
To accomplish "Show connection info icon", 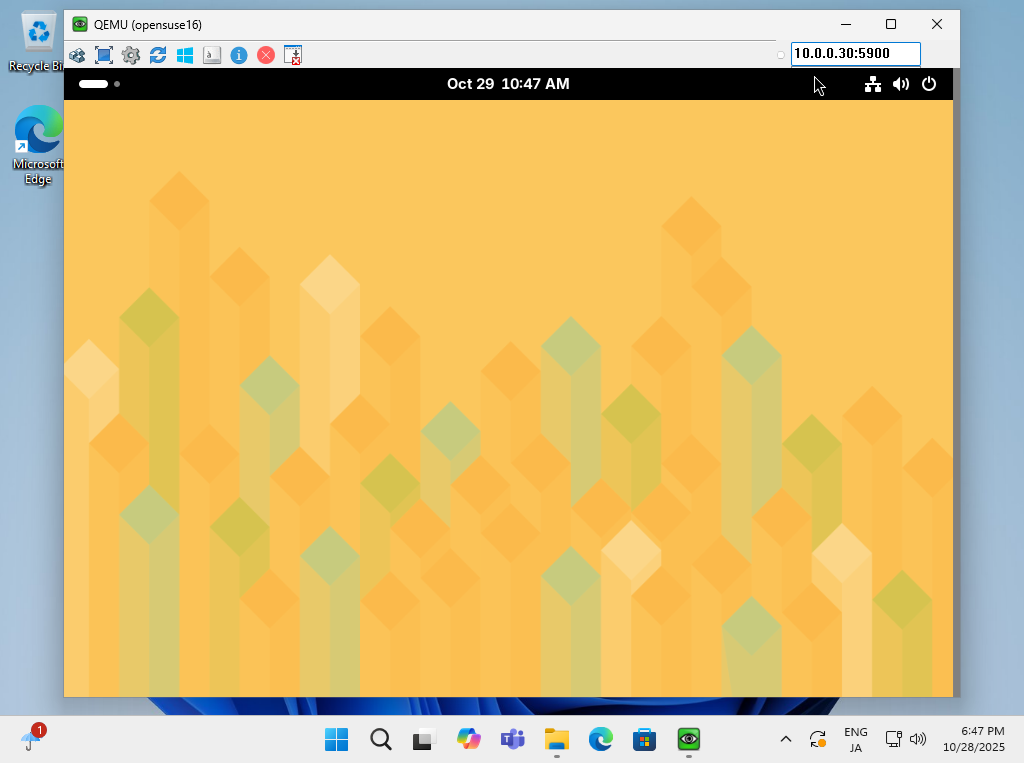I will click(x=239, y=56).
